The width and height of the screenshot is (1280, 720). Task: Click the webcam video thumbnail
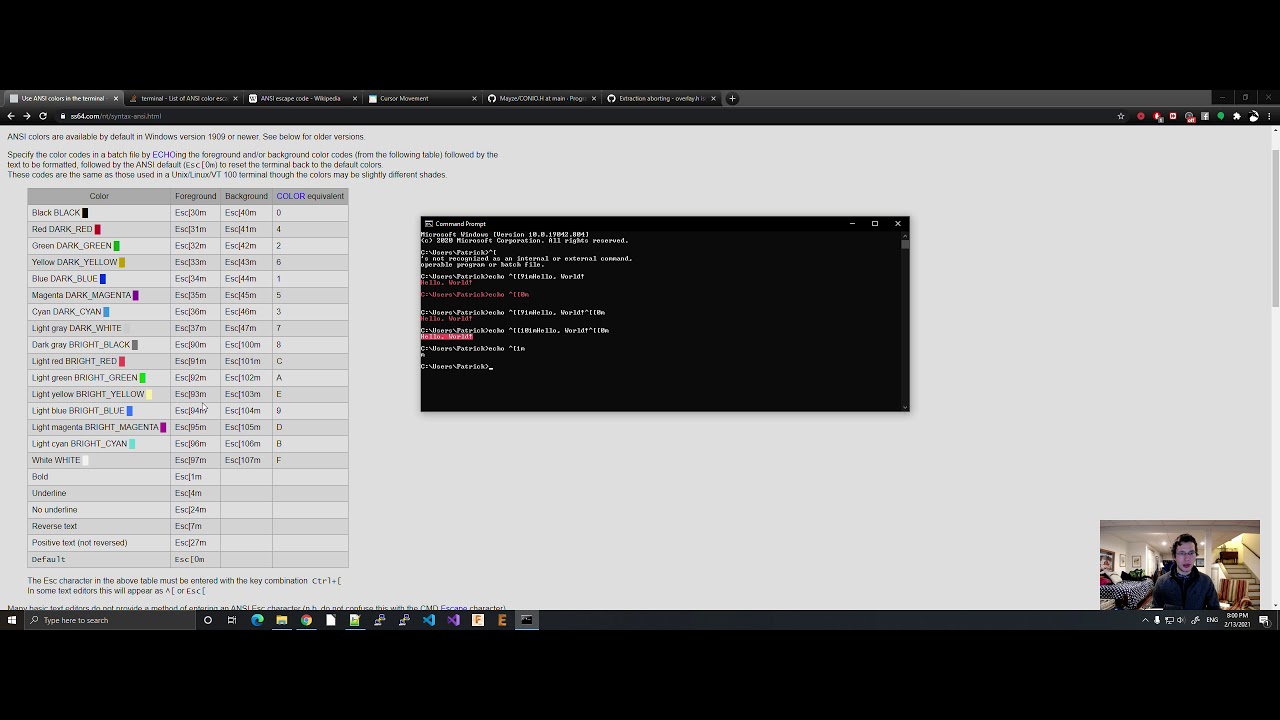pos(1180,565)
